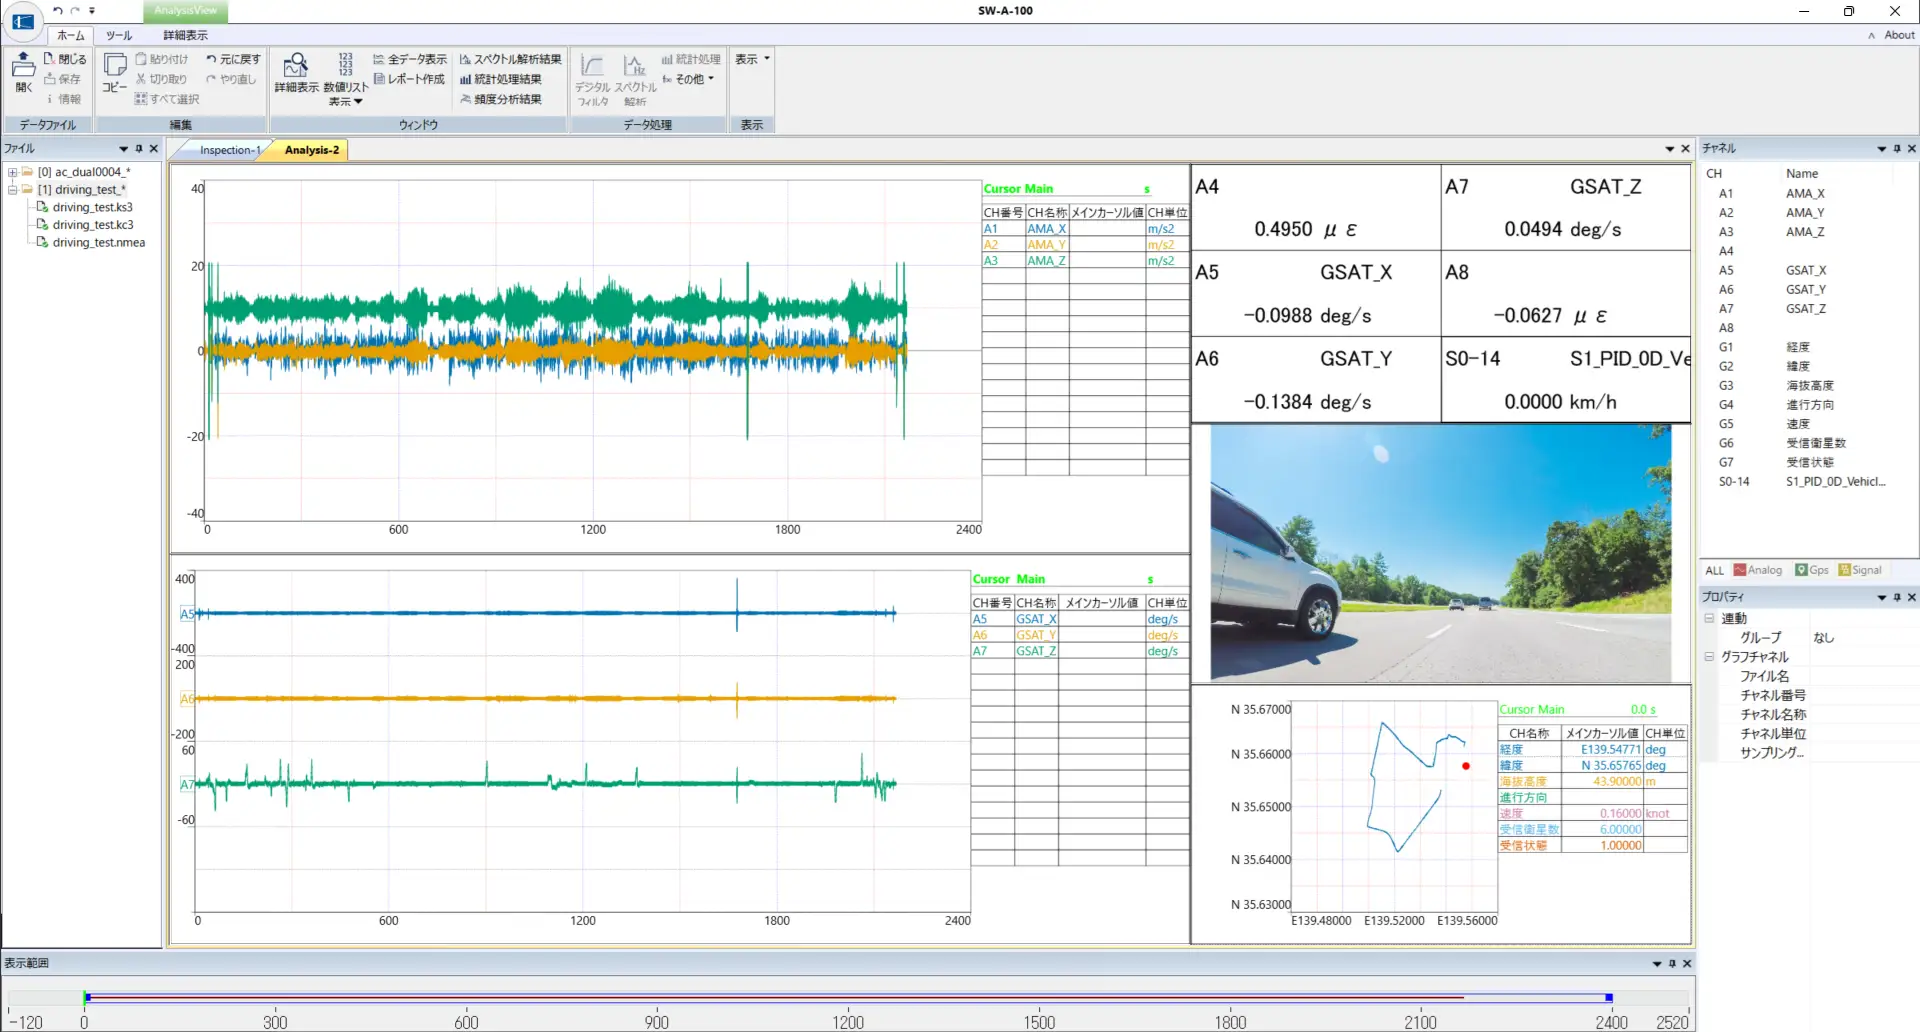Screen dimensions: 1920x1032
Task: Open the 表示 dropdown in ribbon
Action: [x=752, y=59]
